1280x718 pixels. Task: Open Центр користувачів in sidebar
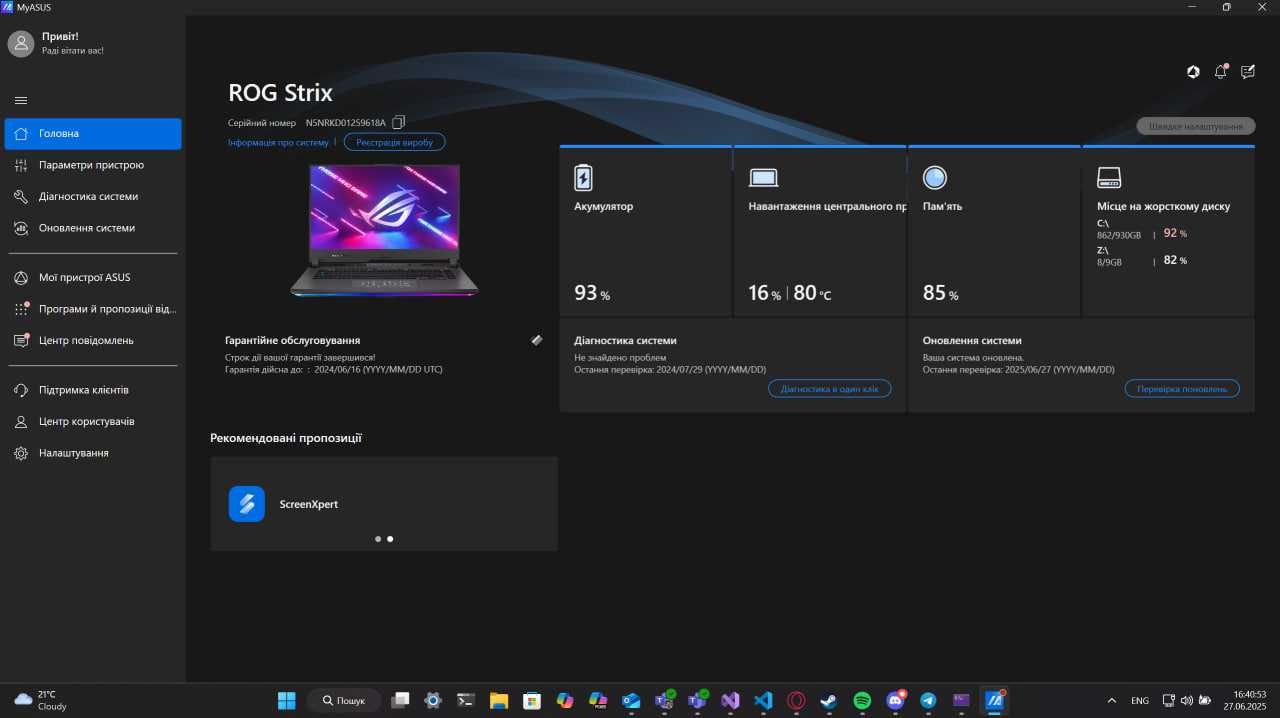point(93,422)
